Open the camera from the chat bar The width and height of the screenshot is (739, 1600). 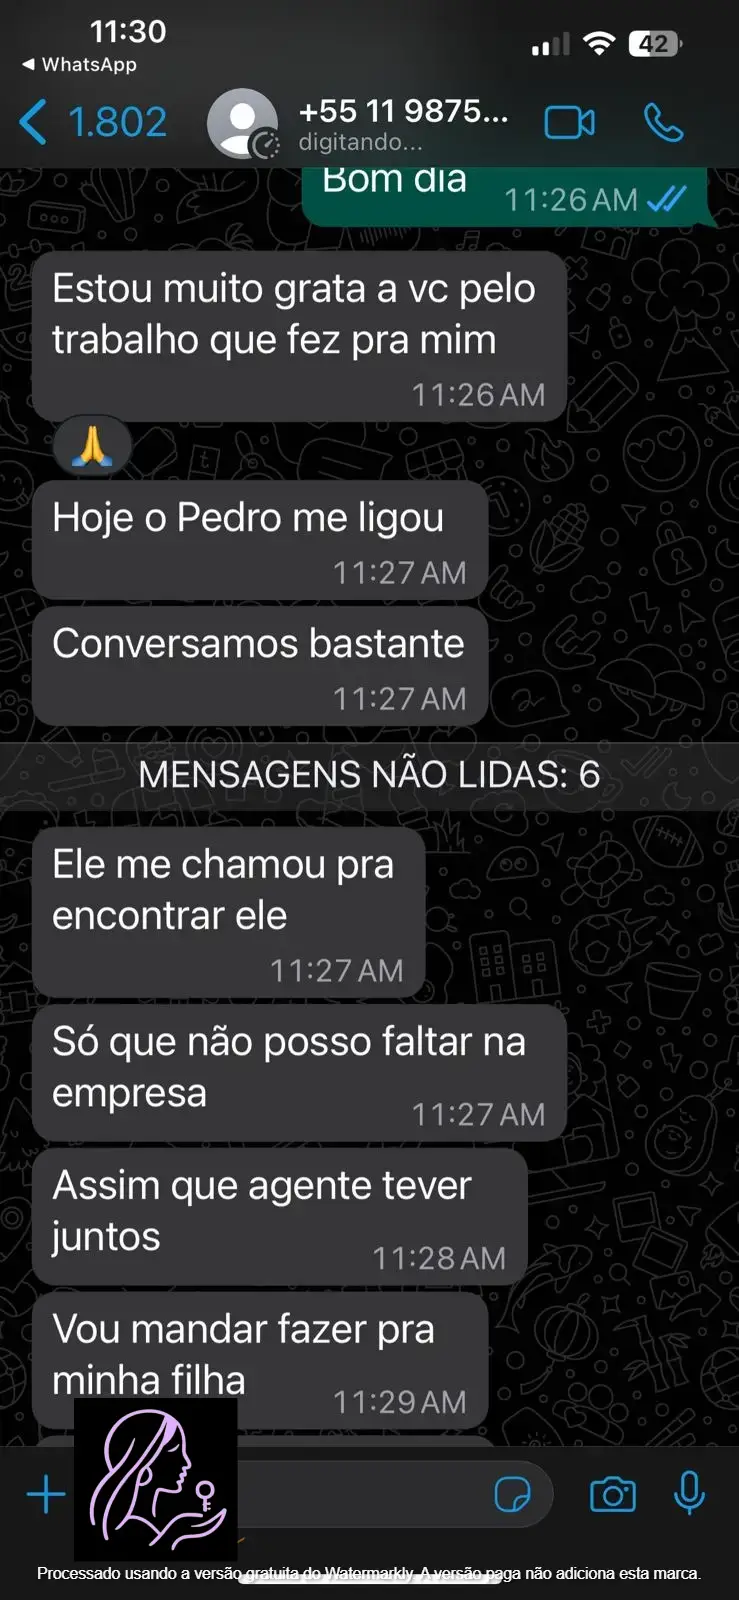[x=613, y=1495]
